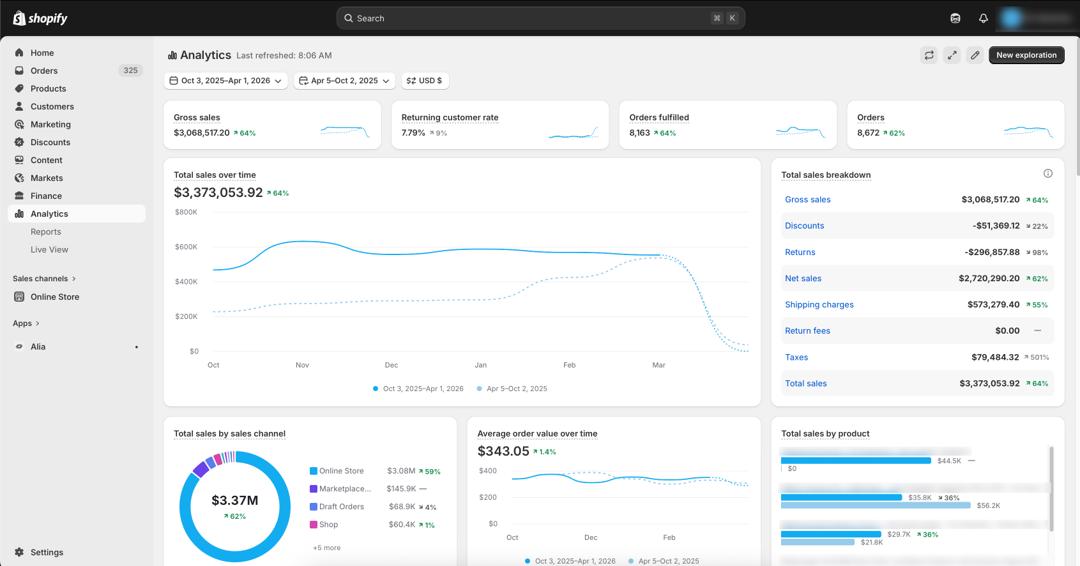Open the notifications bell icon
The height and width of the screenshot is (566, 1080).
point(983,19)
